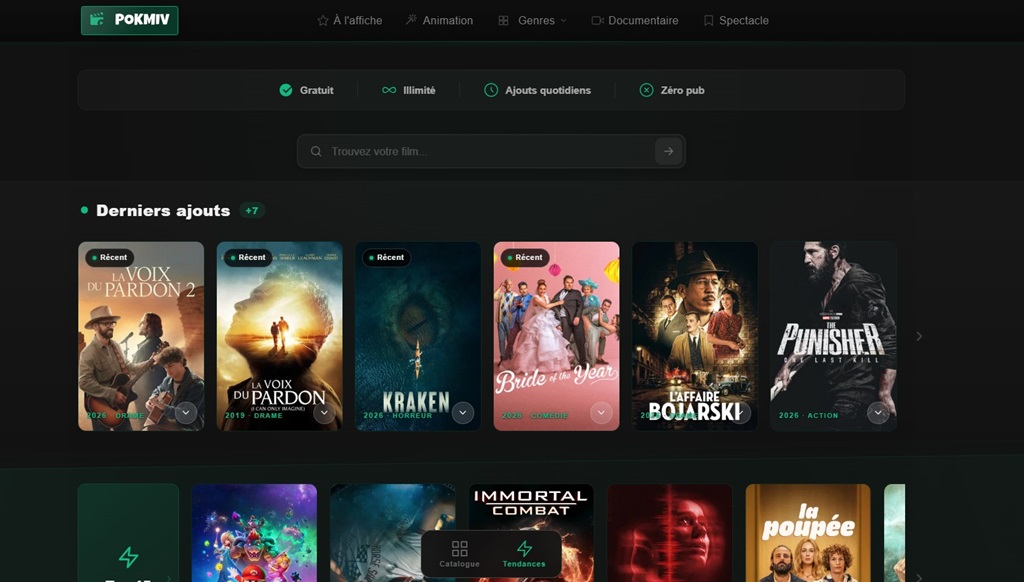Click the Ajouts quotidiens label
1024x582 pixels.
pos(548,90)
